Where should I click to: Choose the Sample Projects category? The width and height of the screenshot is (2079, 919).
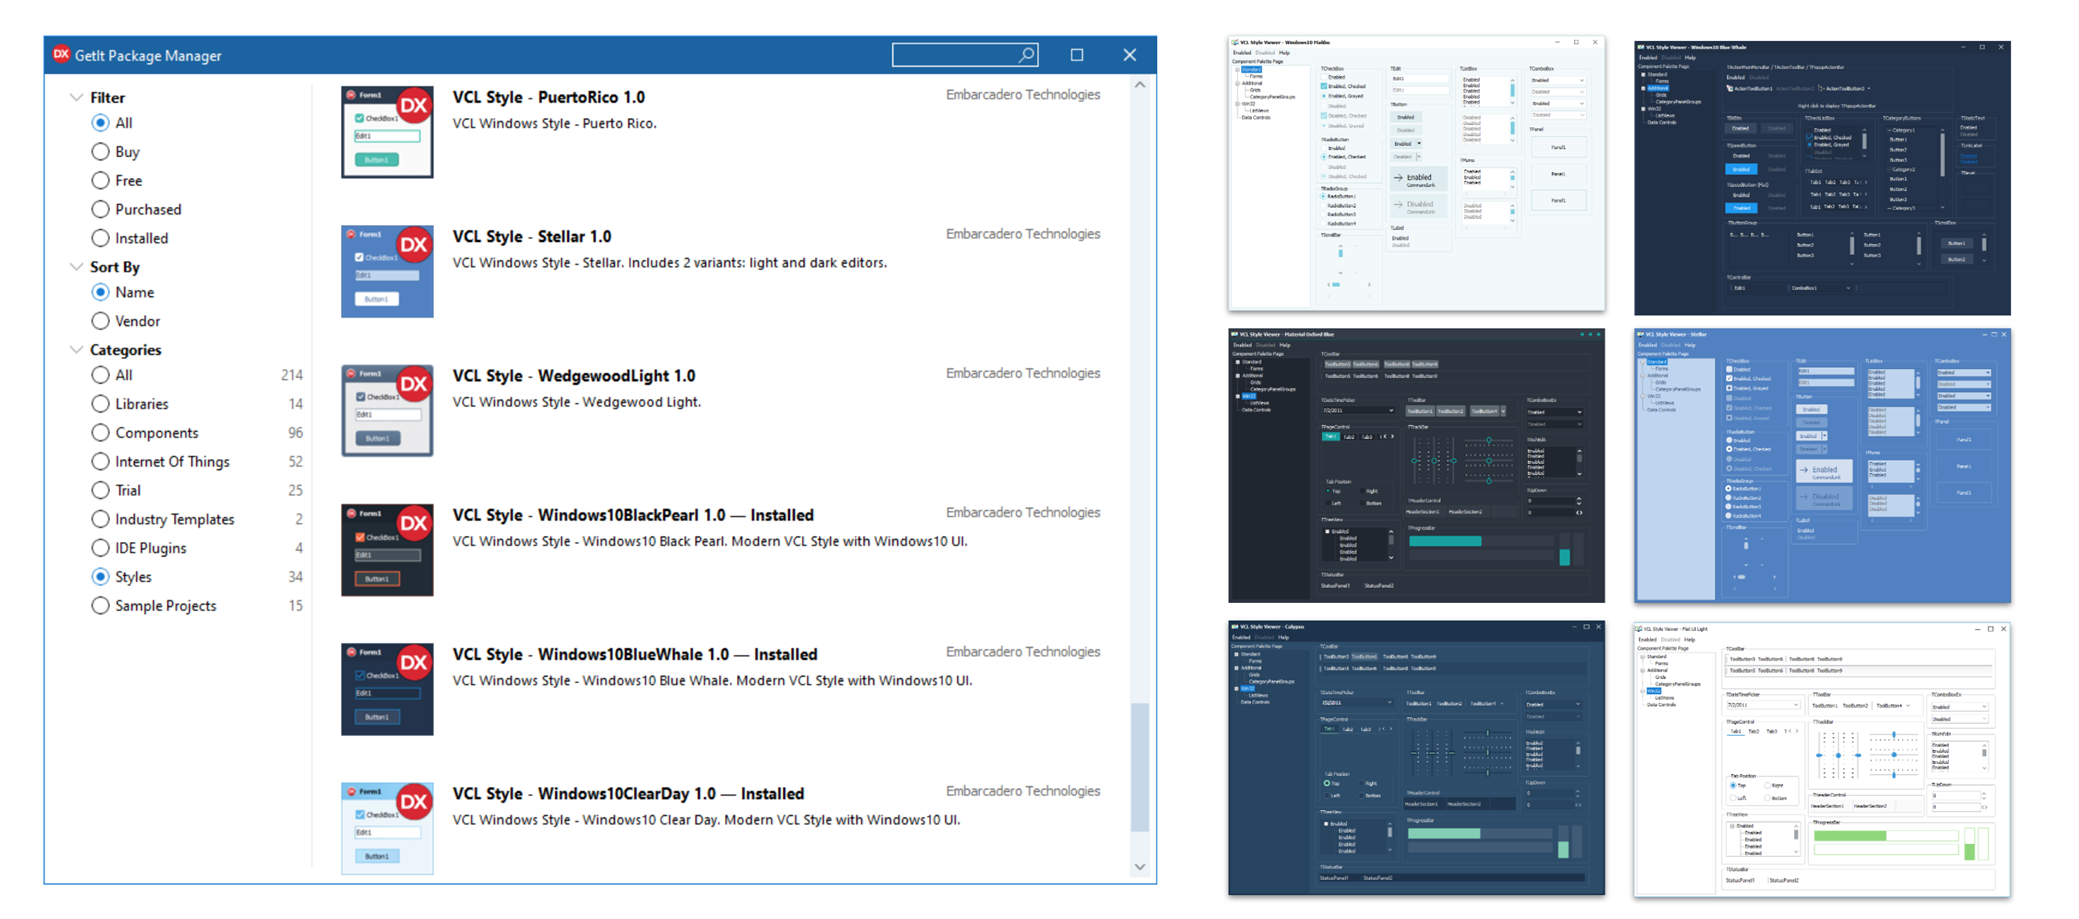[100, 606]
